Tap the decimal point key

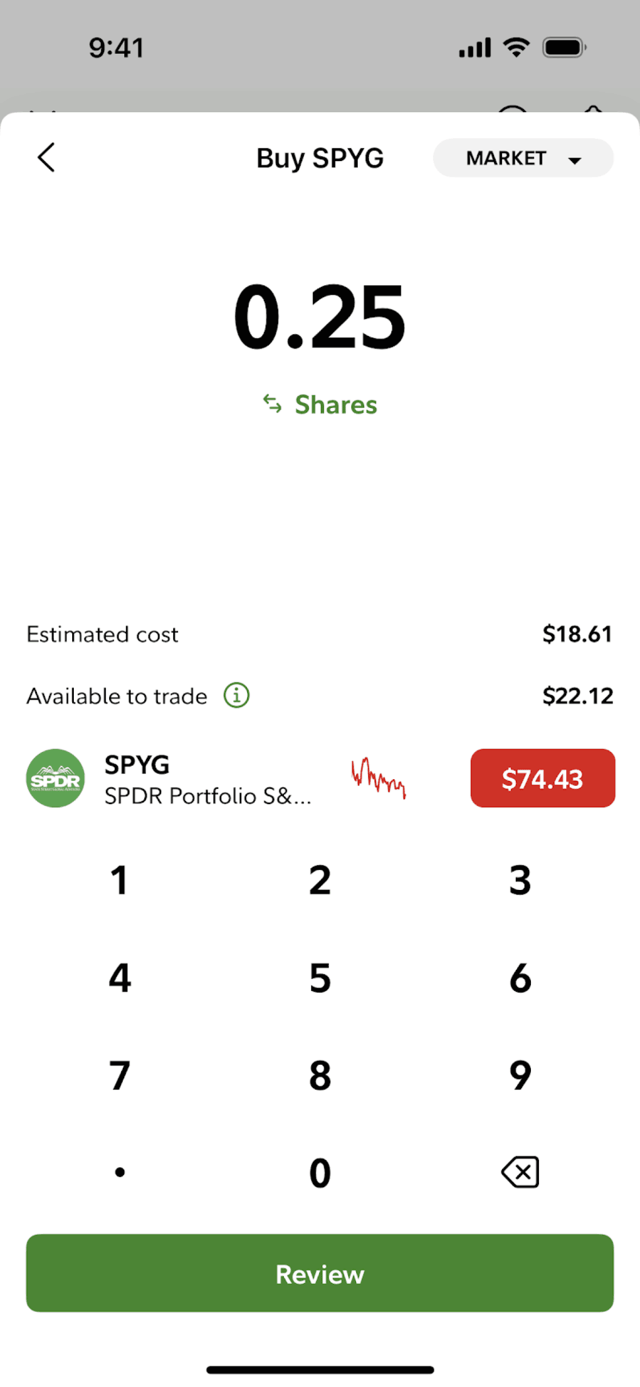pyautogui.click(x=119, y=1172)
